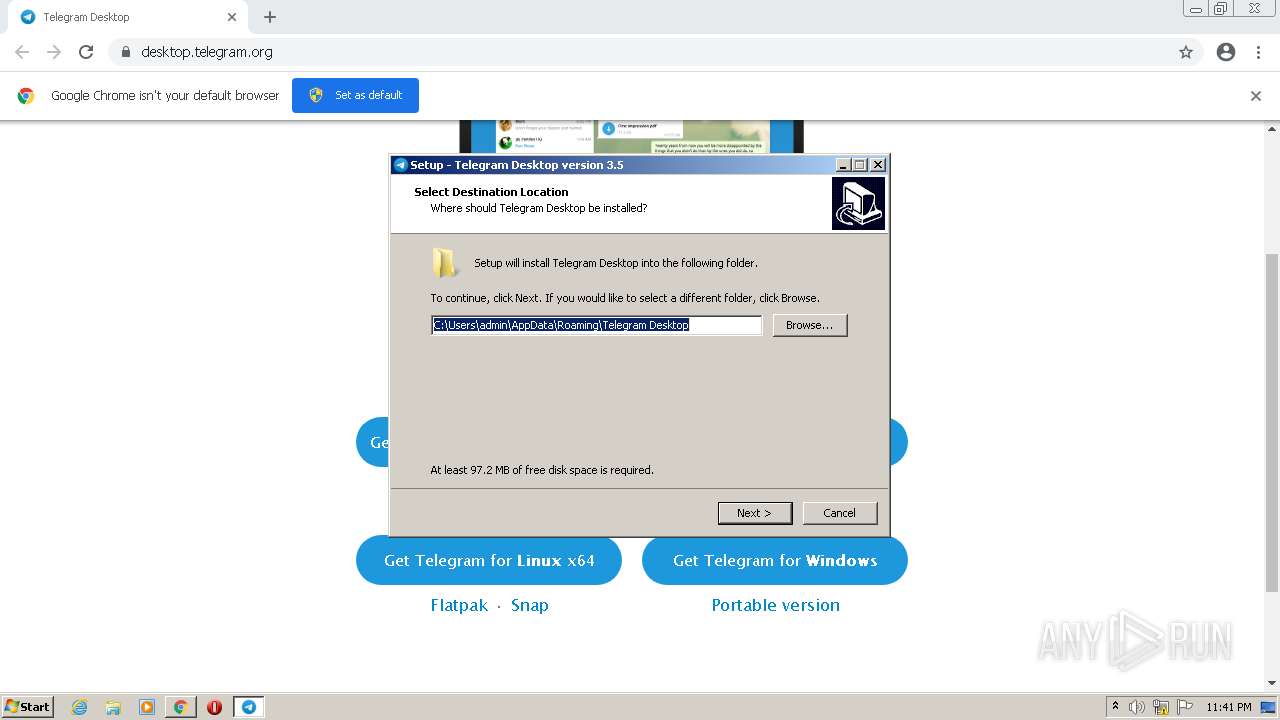This screenshot has height=720, width=1280.
Task: Click the show desktop button icon
Action: click(1268, 707)
